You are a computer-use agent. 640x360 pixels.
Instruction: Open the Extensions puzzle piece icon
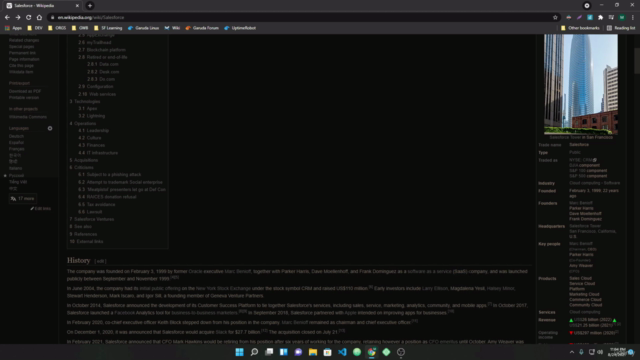tap(600, 18)
